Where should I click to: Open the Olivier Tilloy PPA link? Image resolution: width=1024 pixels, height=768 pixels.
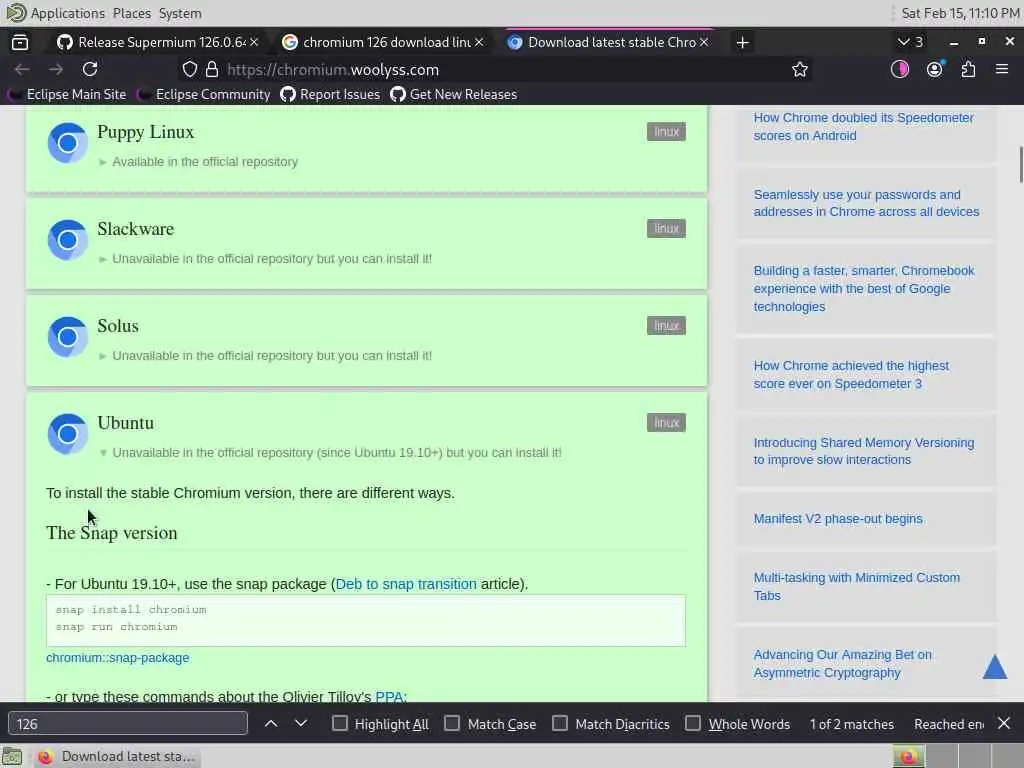(x=389, y=696)
